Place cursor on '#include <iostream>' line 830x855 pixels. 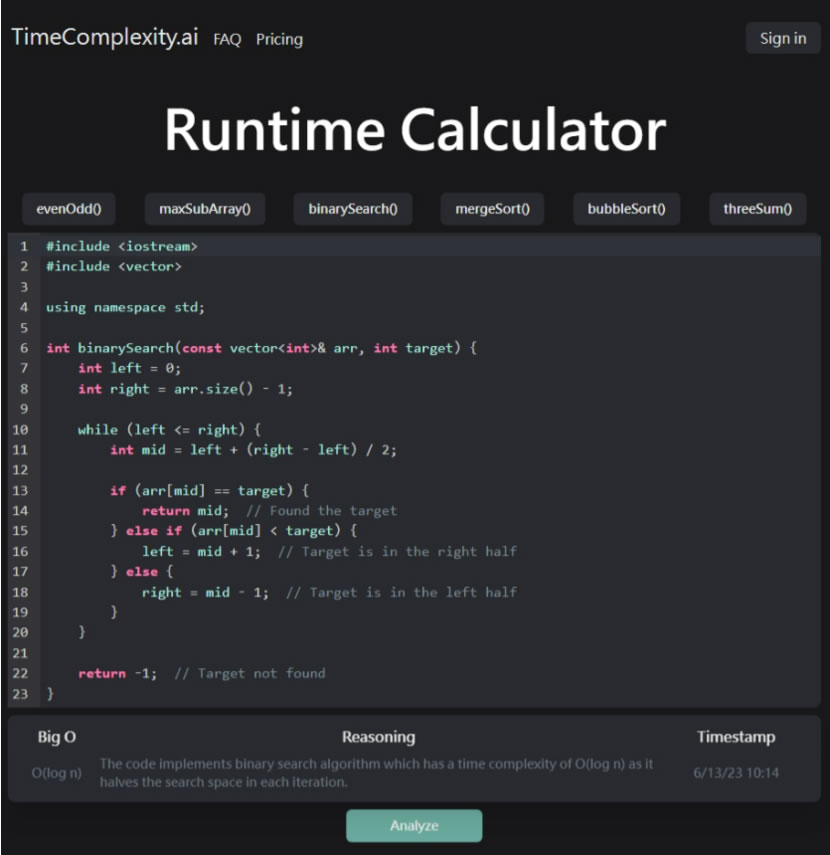point(122,246)
